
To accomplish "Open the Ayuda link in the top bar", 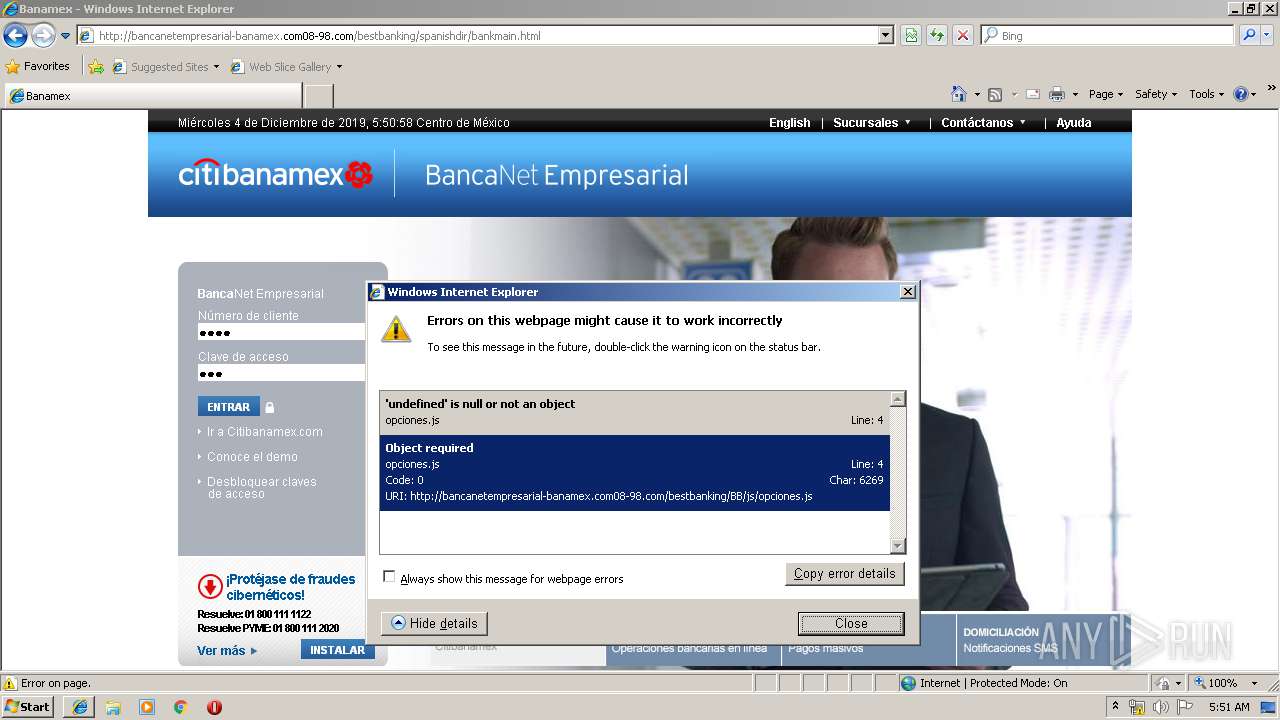I will pyautogui.click(x=1074, y=123).
